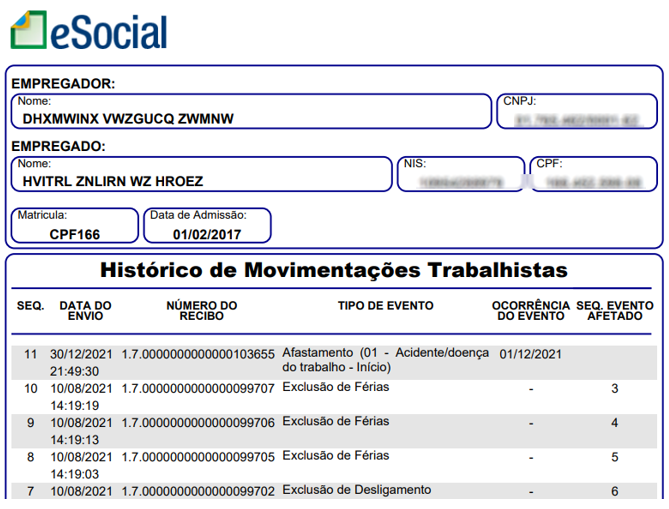Click the EMPREGADO section label

(x=58, y=146)
